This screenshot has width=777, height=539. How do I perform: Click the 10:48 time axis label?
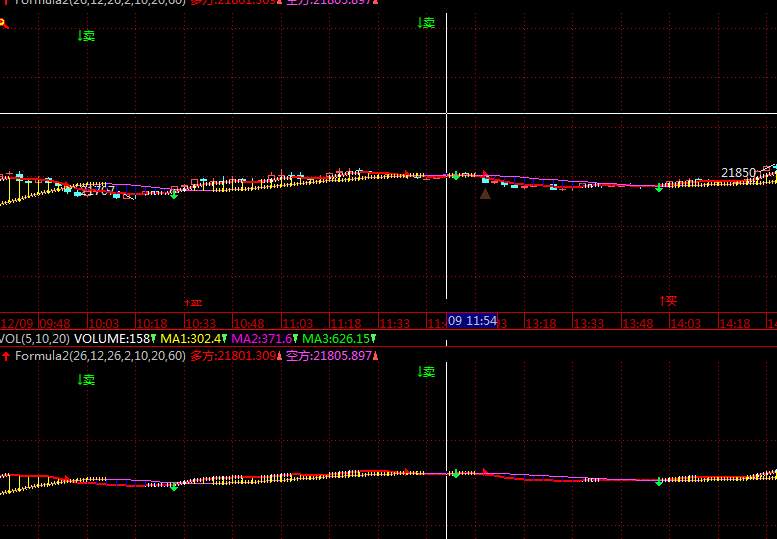pyautogui.click(x=249, y=323)
